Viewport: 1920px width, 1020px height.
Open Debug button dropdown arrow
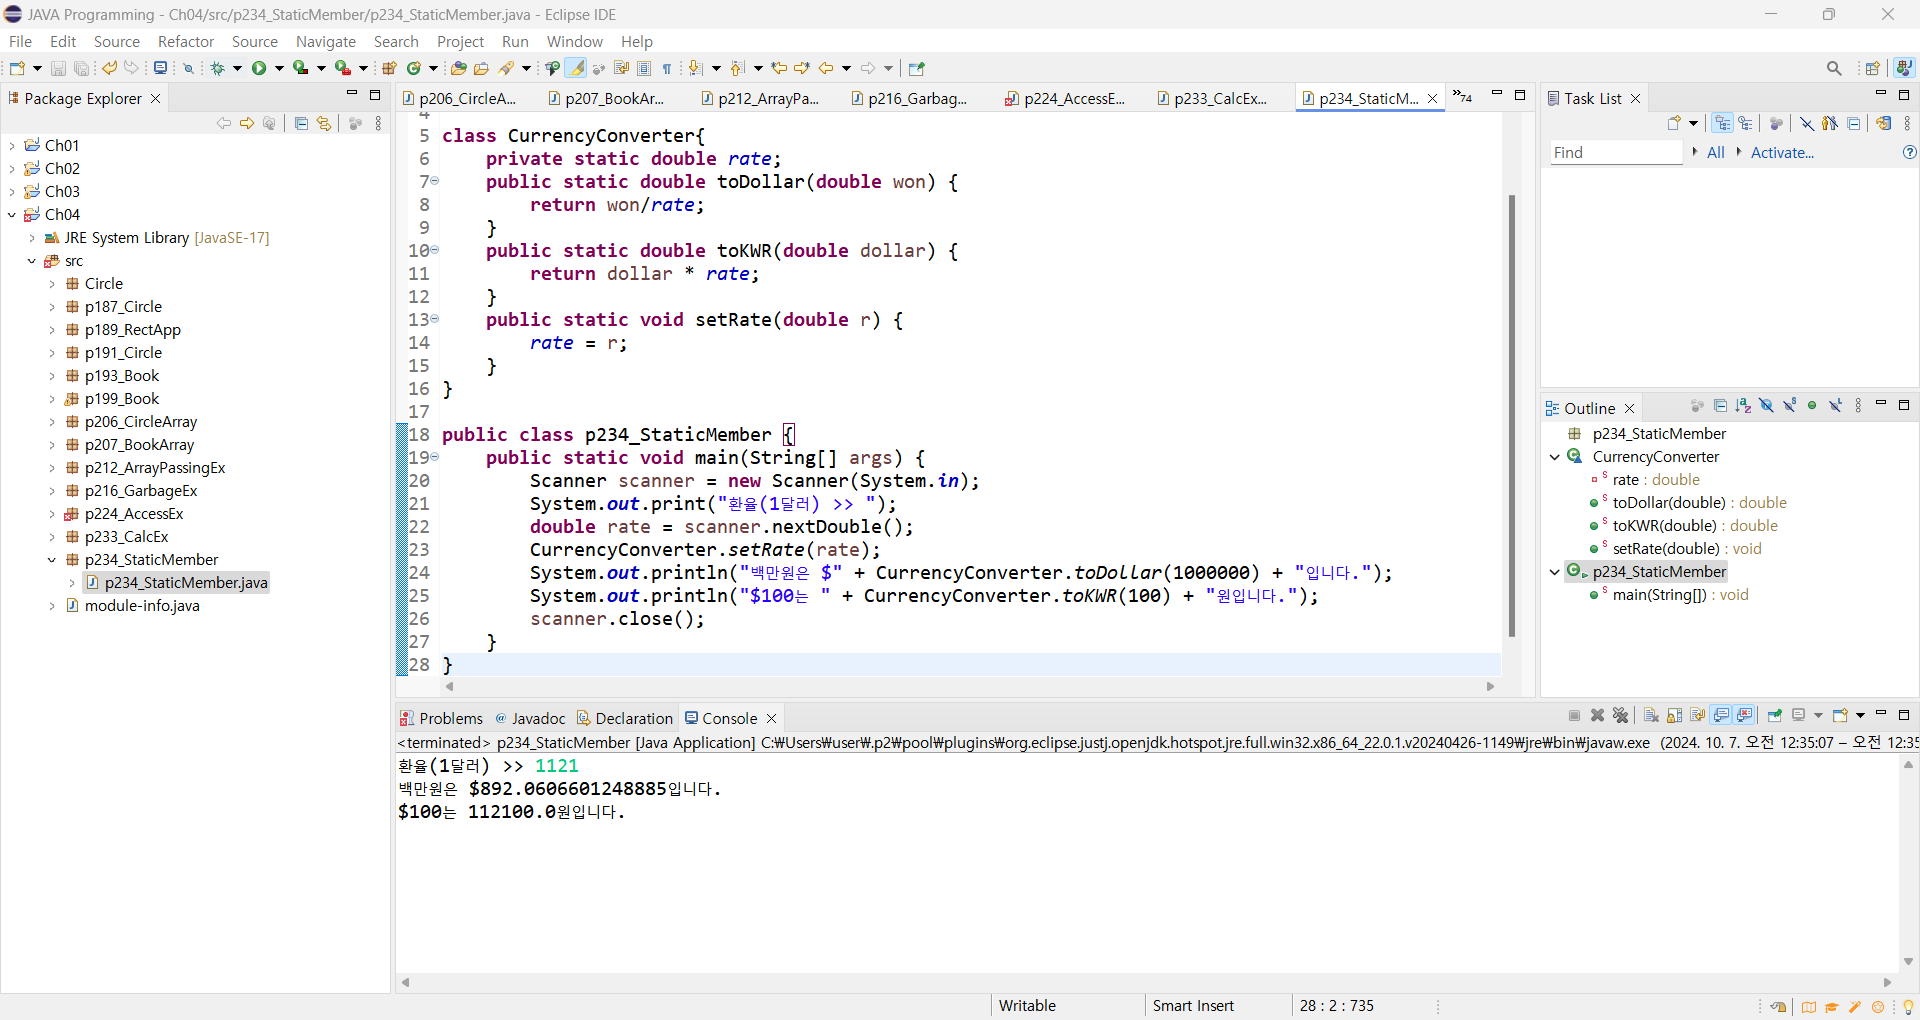[x=237, y=68]
